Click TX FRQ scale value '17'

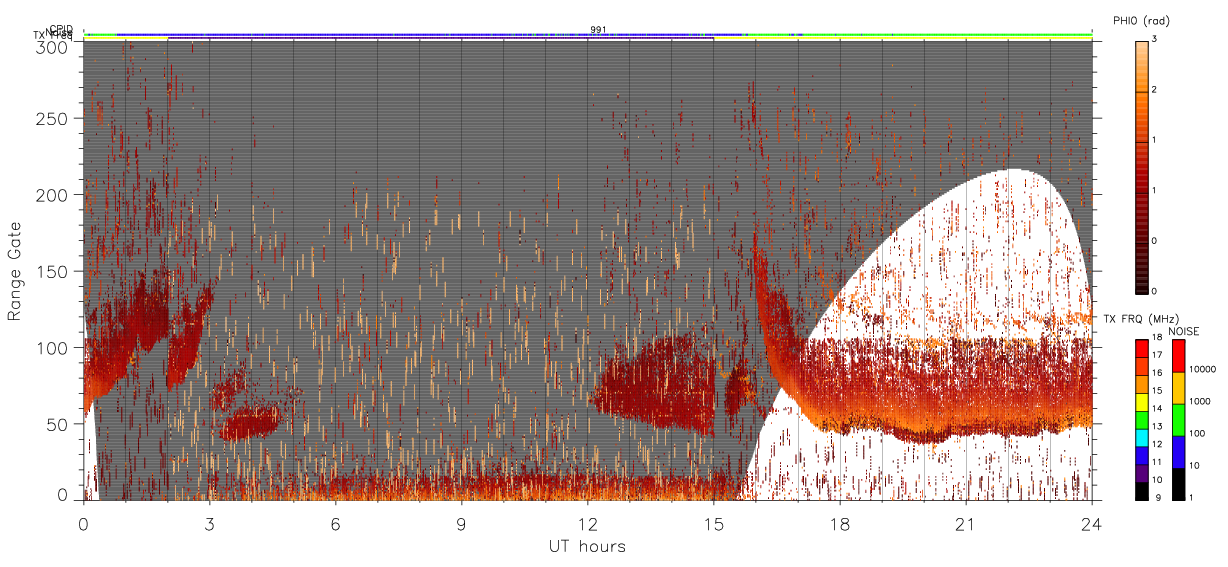(x=1157, y=355)
